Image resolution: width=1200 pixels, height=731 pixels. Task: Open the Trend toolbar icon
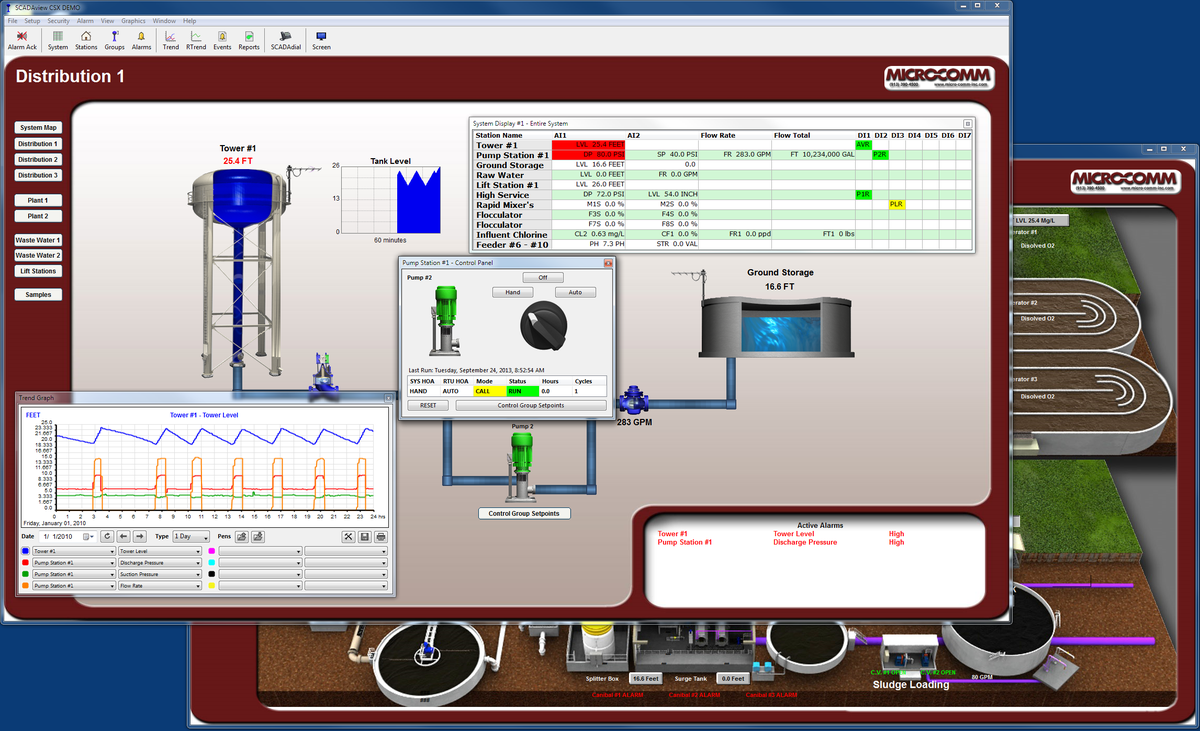coord(171,39)
